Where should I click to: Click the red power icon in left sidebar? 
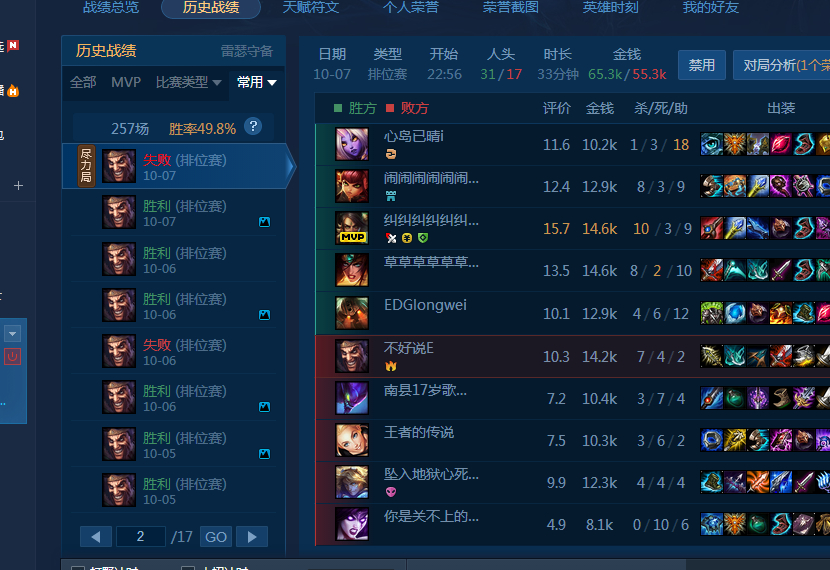click(12, 356)
